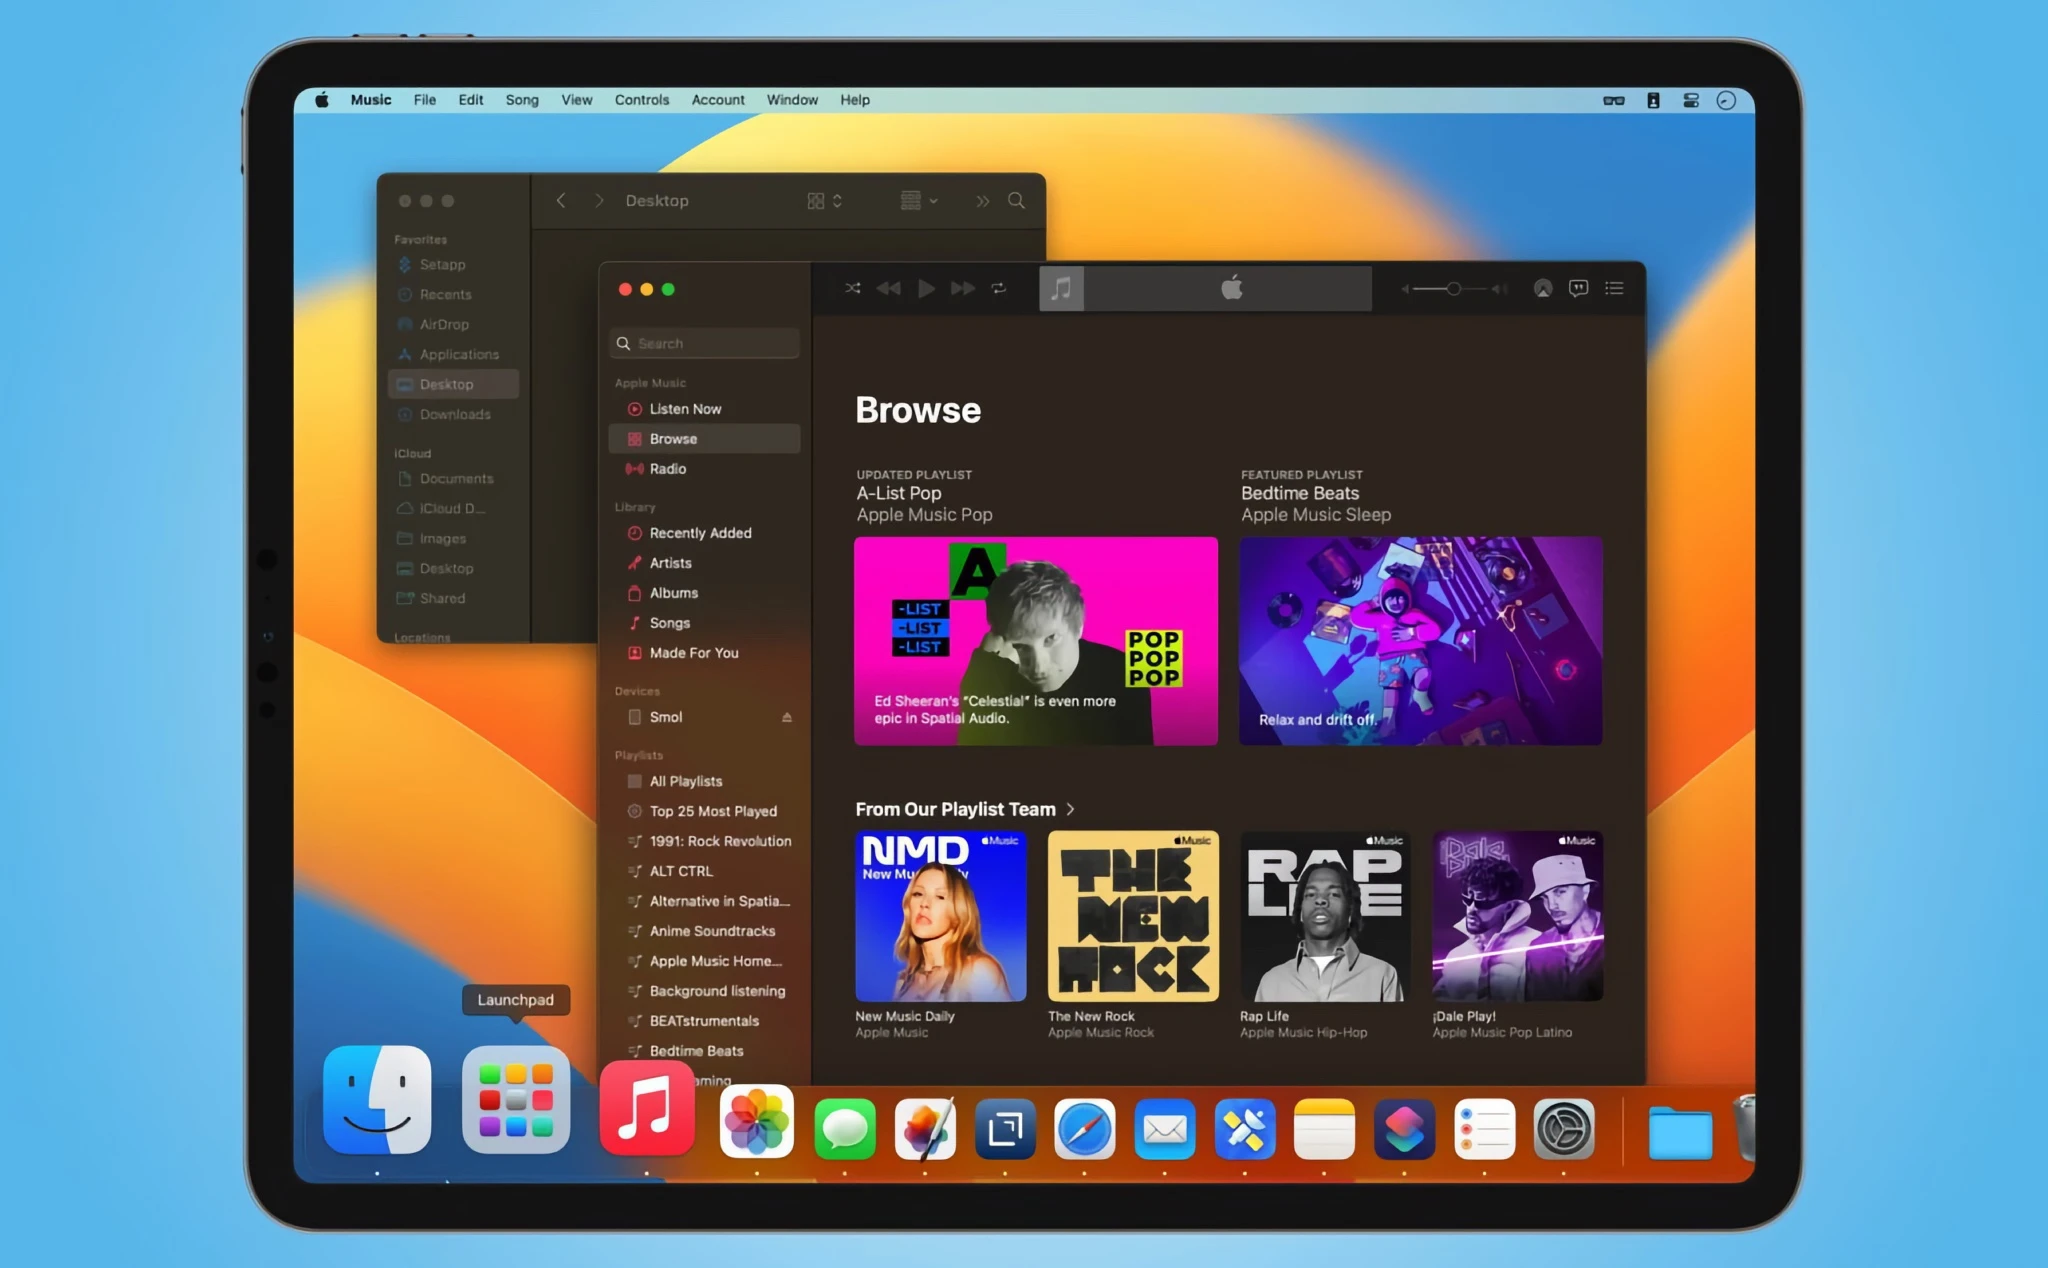Open Artists in the Library
Viewport: 2048px width, 1268px height.
click(x=704, y=563)
